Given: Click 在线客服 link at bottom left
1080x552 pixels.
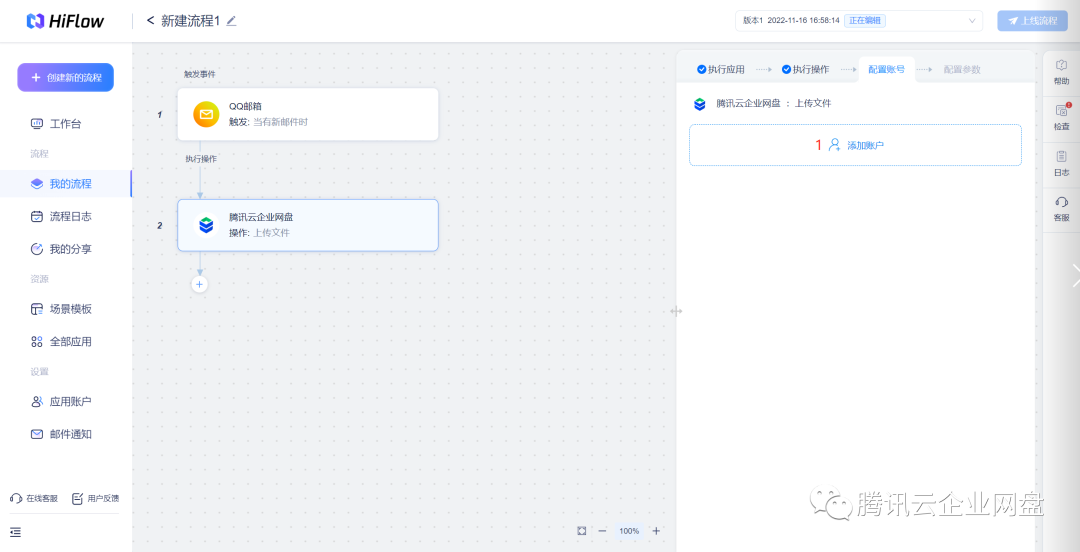Looking at the screenshot, I should [34, 498].
